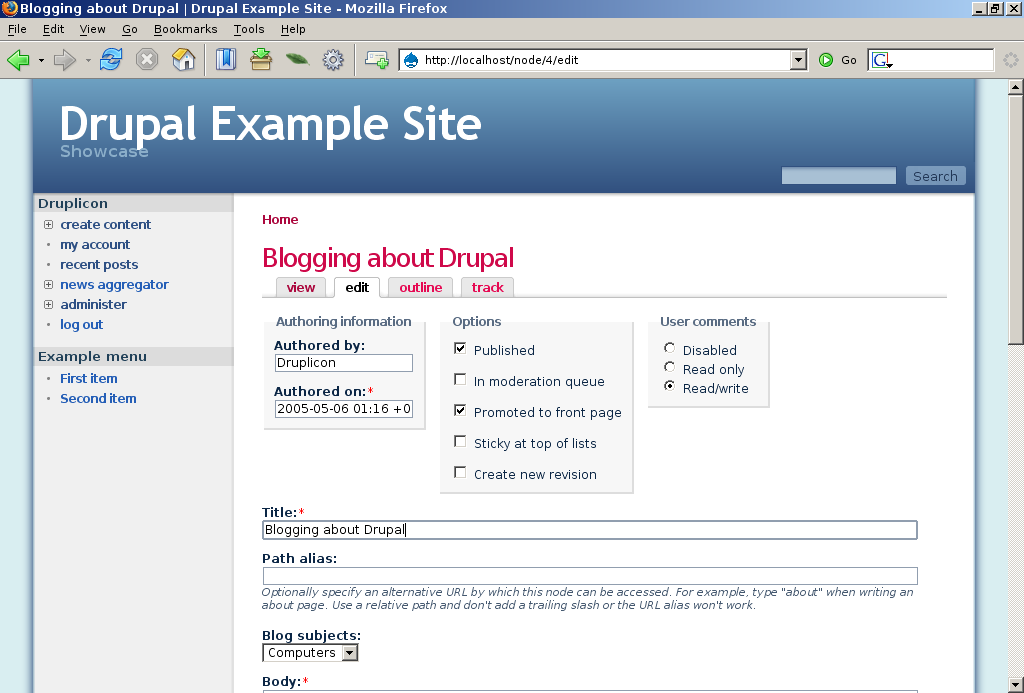Open the View menu
The height and width of the screenshot is (693, 1024).
(92, 29)
